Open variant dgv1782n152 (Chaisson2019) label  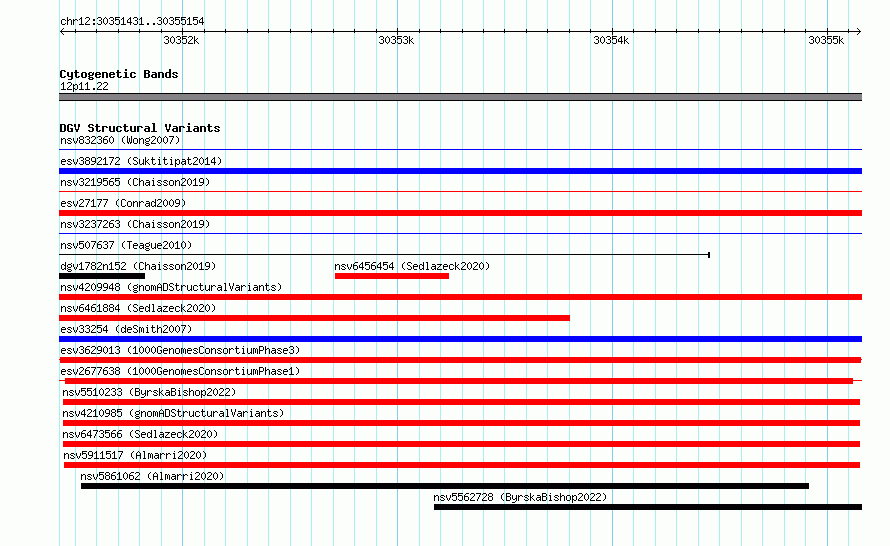point(138,266)
